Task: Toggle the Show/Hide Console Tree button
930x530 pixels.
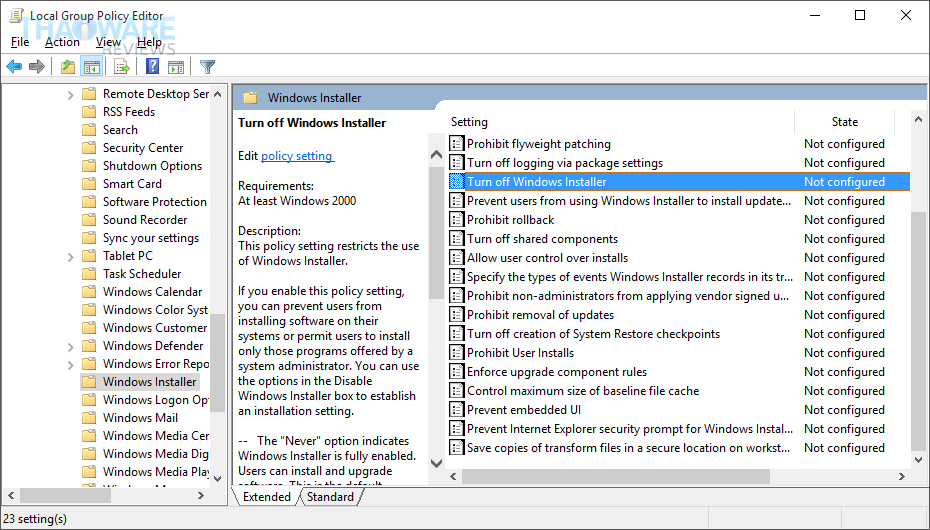Action: coord(91,67)
